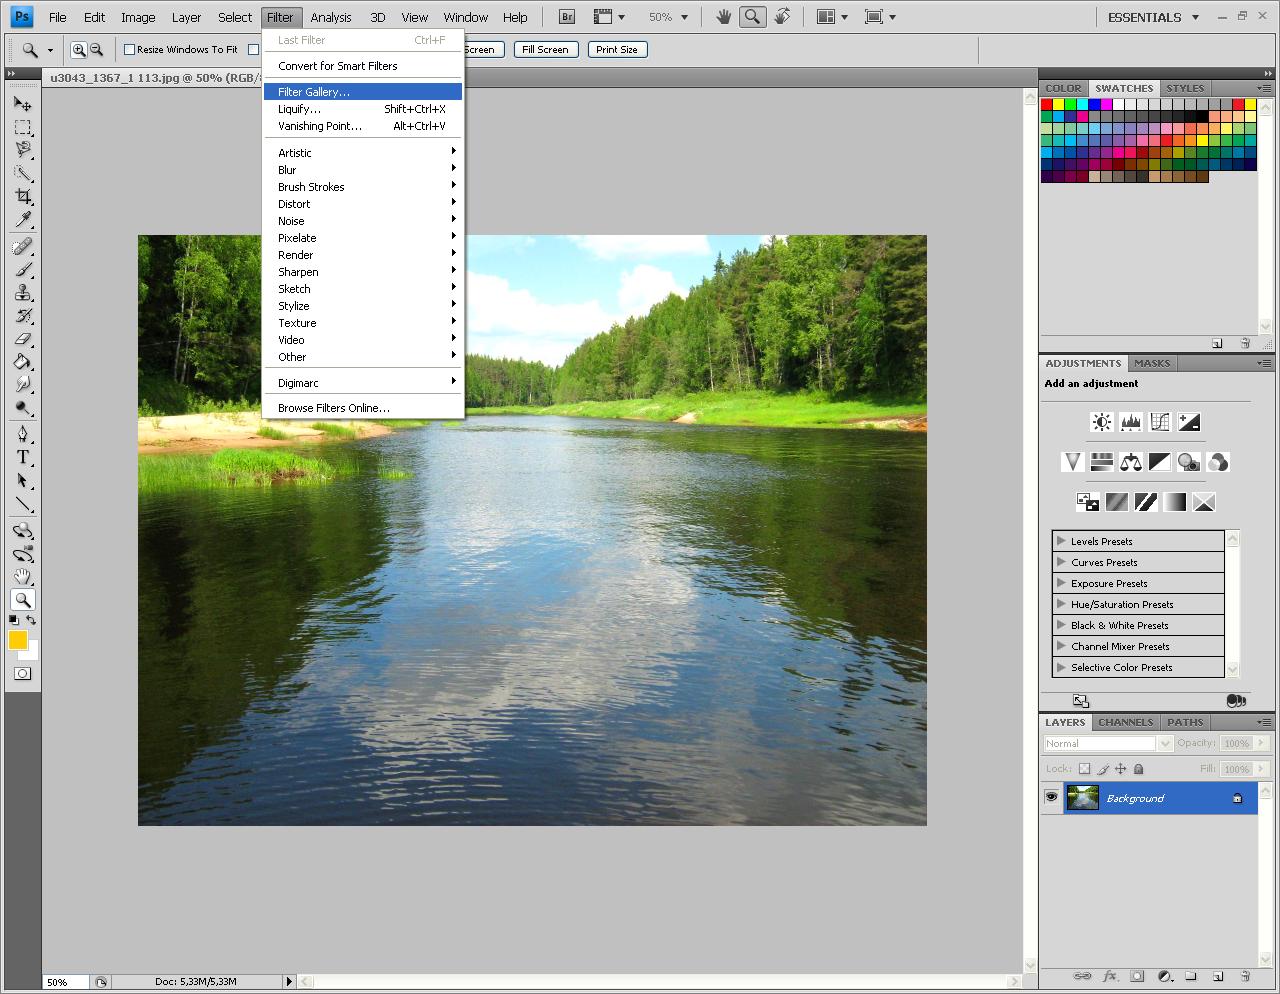The height and width of the screenshot is (994, 1280).
Task: Delete layer using the trash icon
Action: (1245, 976)
